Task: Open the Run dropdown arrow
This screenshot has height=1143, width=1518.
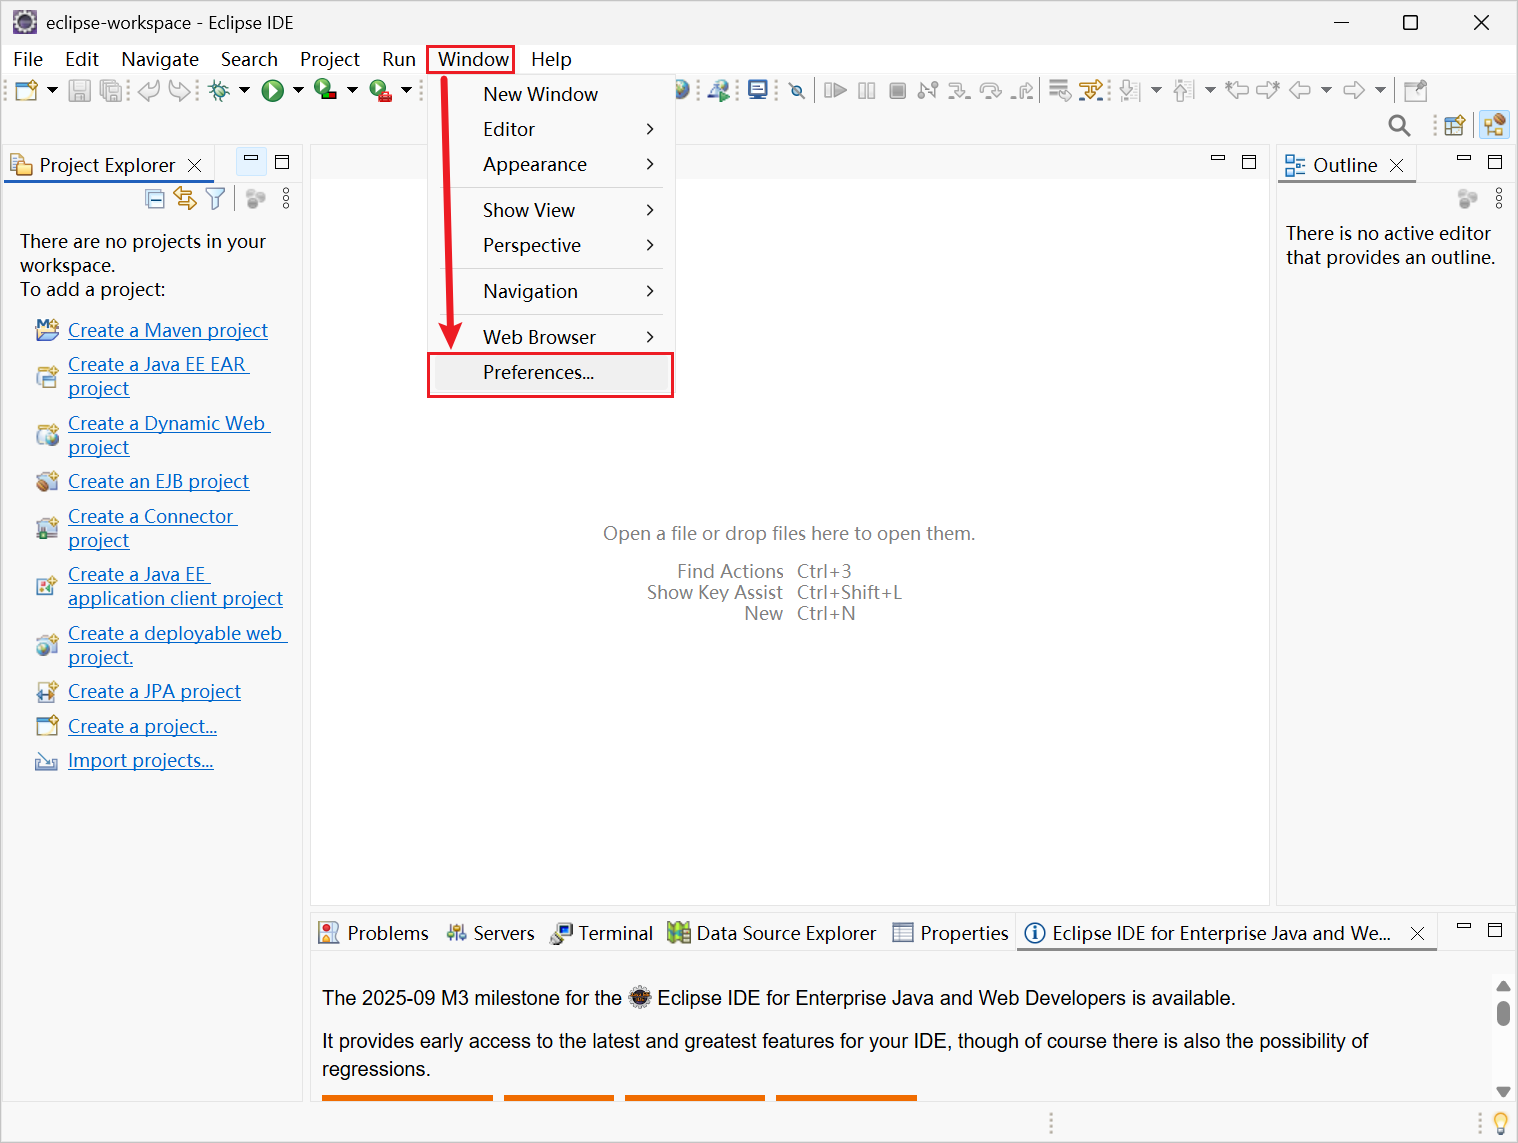Action: pos(298,91)
